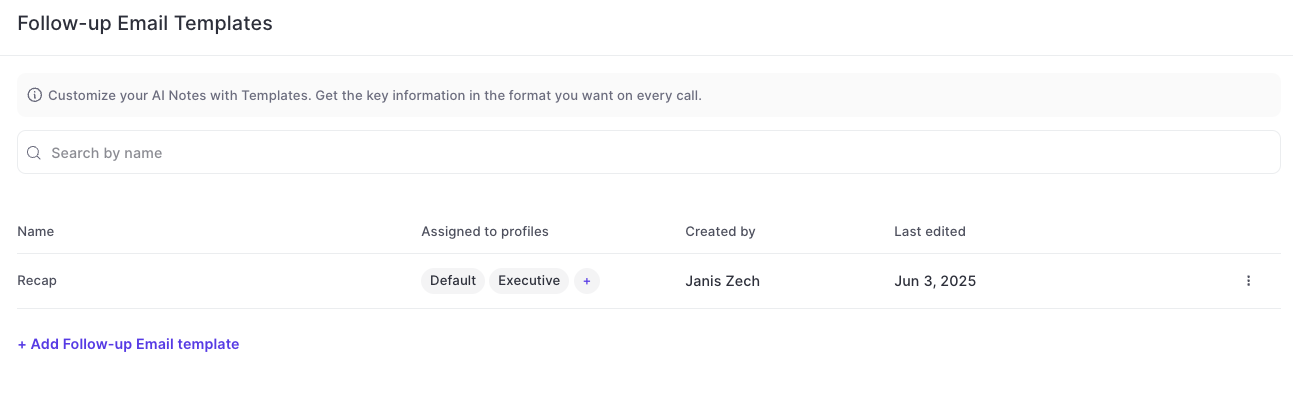Screen dimensions: 1293x399
Task: Select the Default profile tag
Action: click(453, 281)
